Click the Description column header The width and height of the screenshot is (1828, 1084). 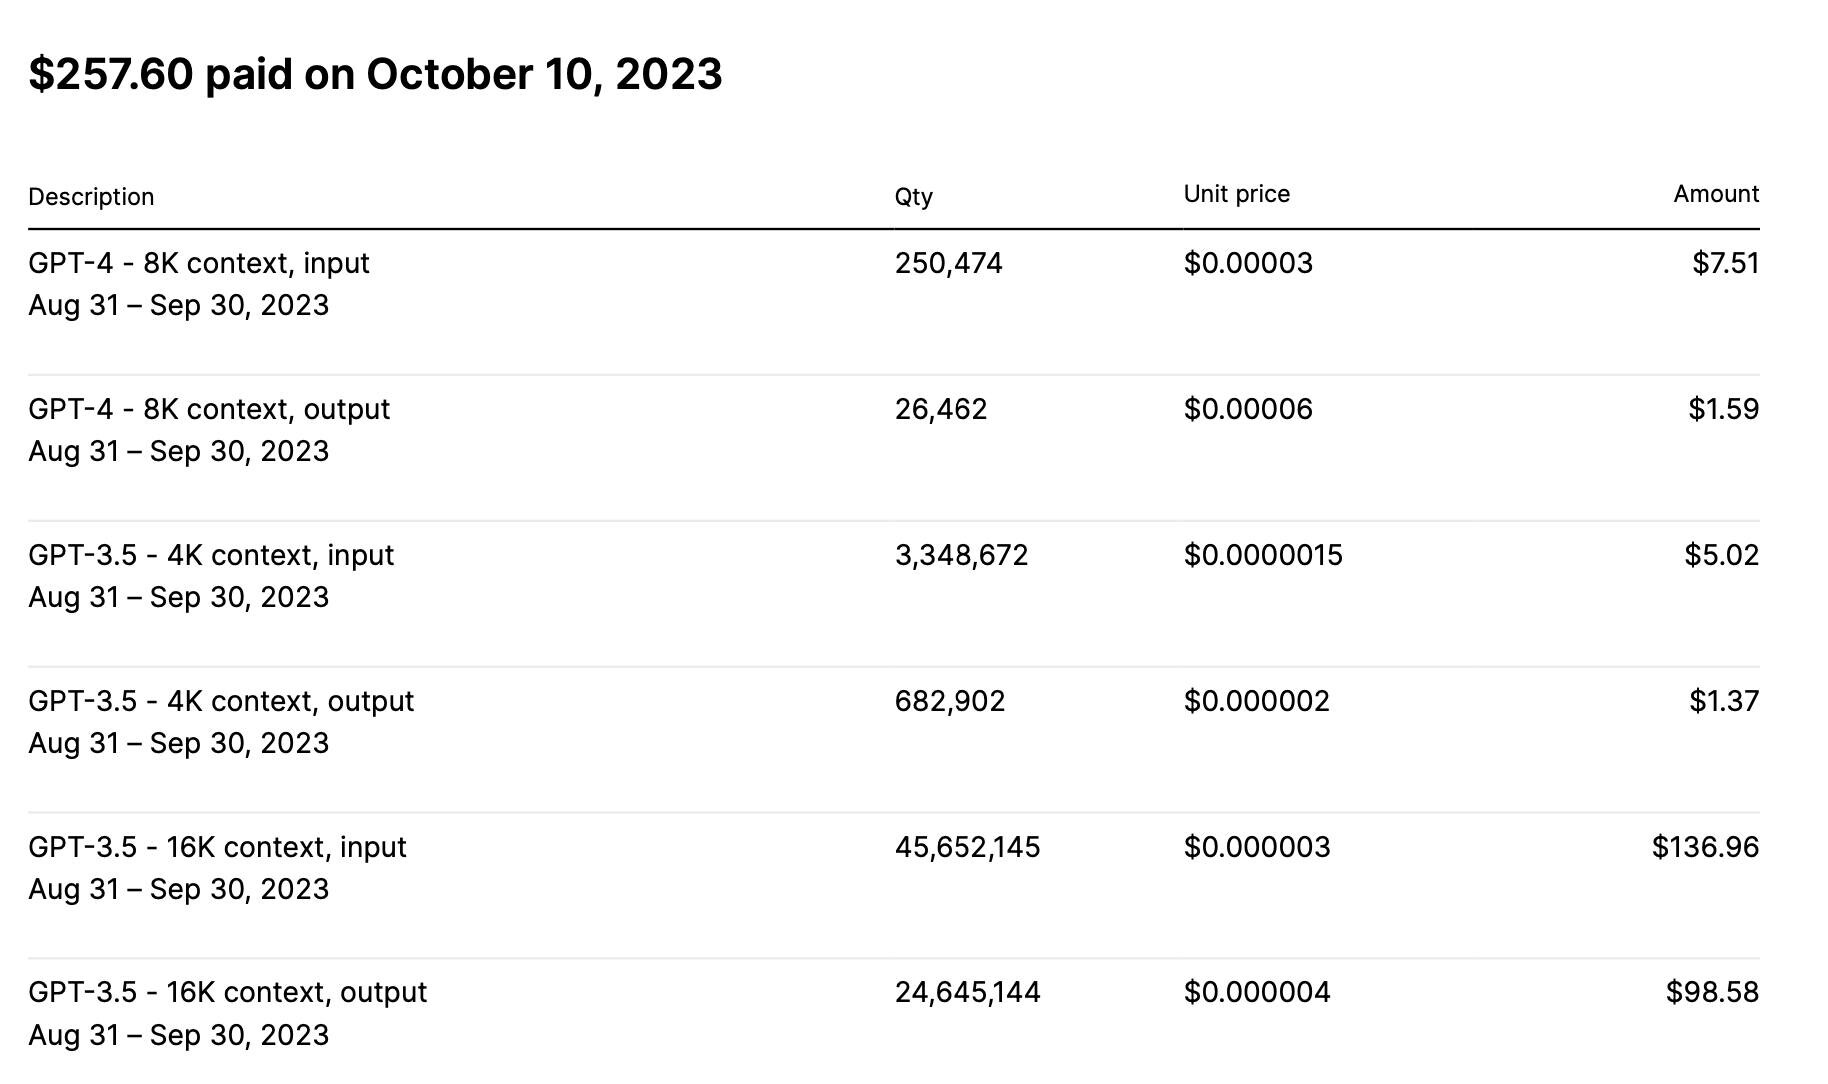click(91, 197)
